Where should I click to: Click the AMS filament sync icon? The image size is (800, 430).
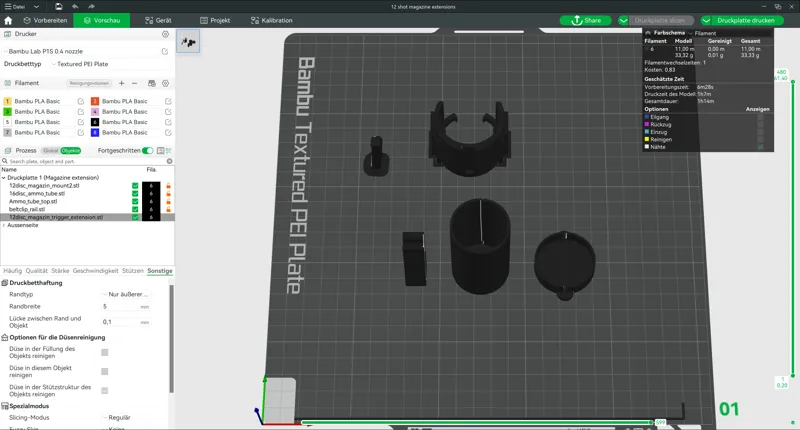152,83
